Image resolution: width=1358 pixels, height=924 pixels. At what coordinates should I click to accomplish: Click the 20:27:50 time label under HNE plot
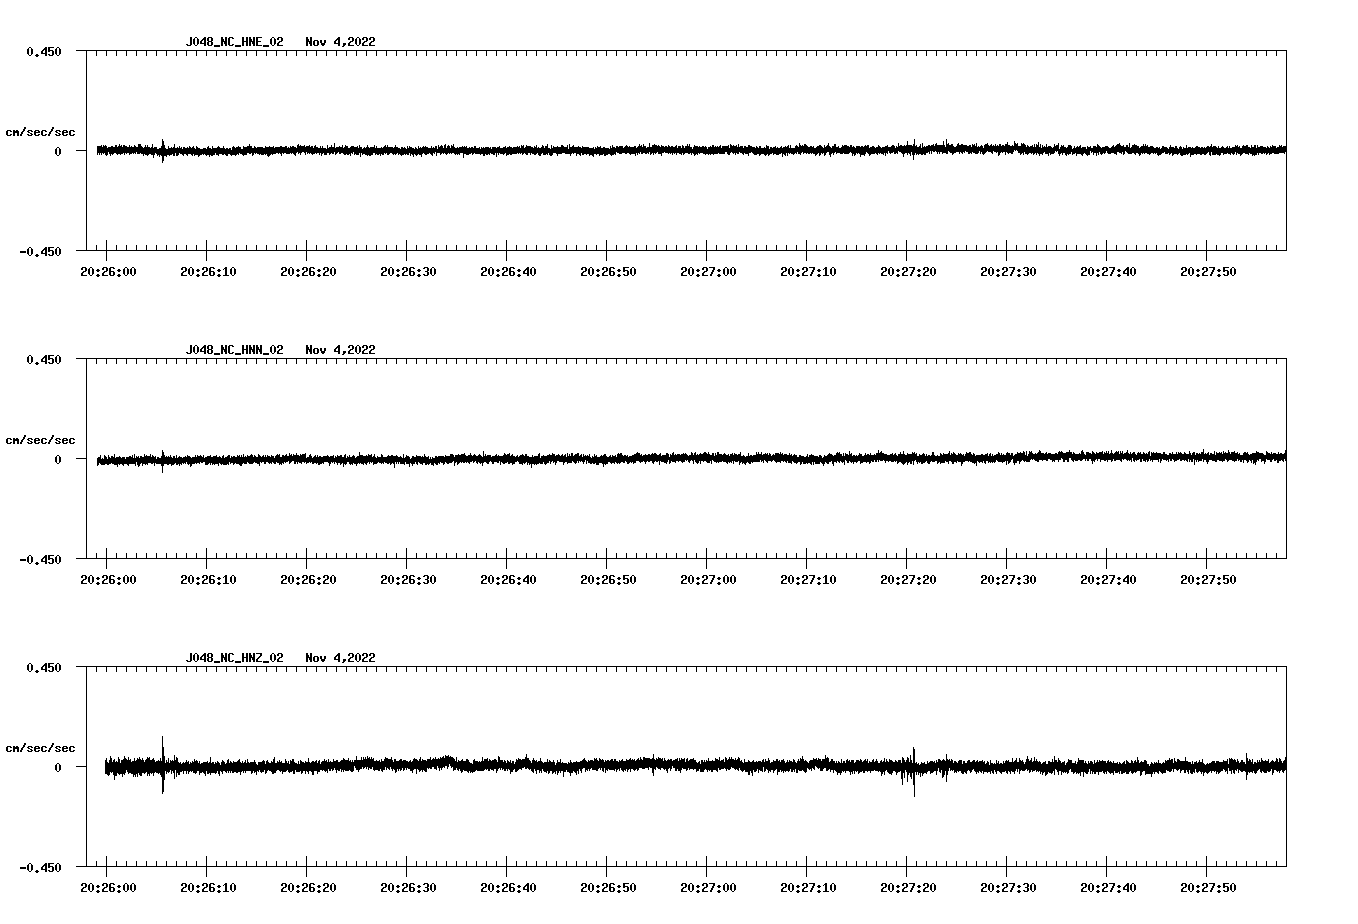click(x=1208, y=272)
